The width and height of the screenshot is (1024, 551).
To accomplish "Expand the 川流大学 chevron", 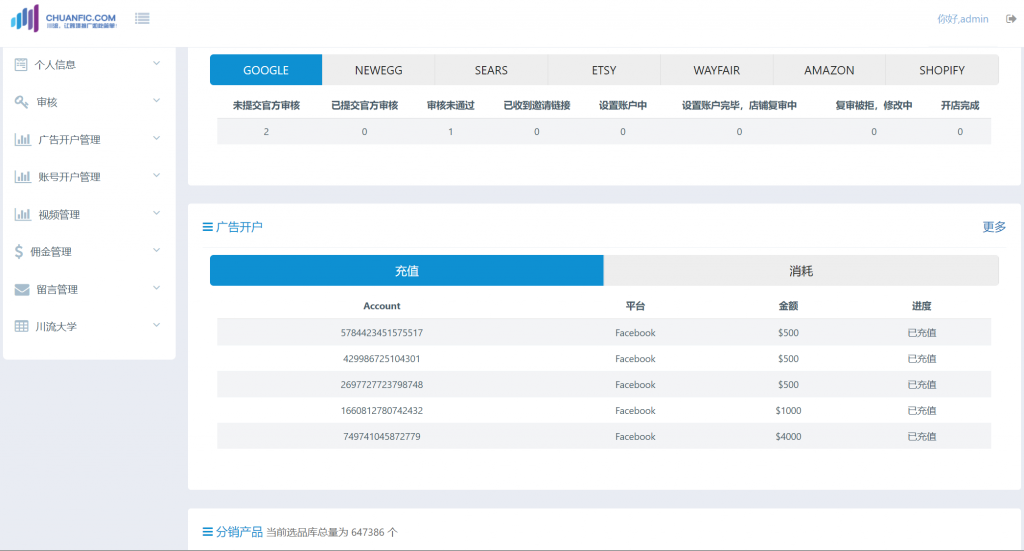I will tap(157, 325).
